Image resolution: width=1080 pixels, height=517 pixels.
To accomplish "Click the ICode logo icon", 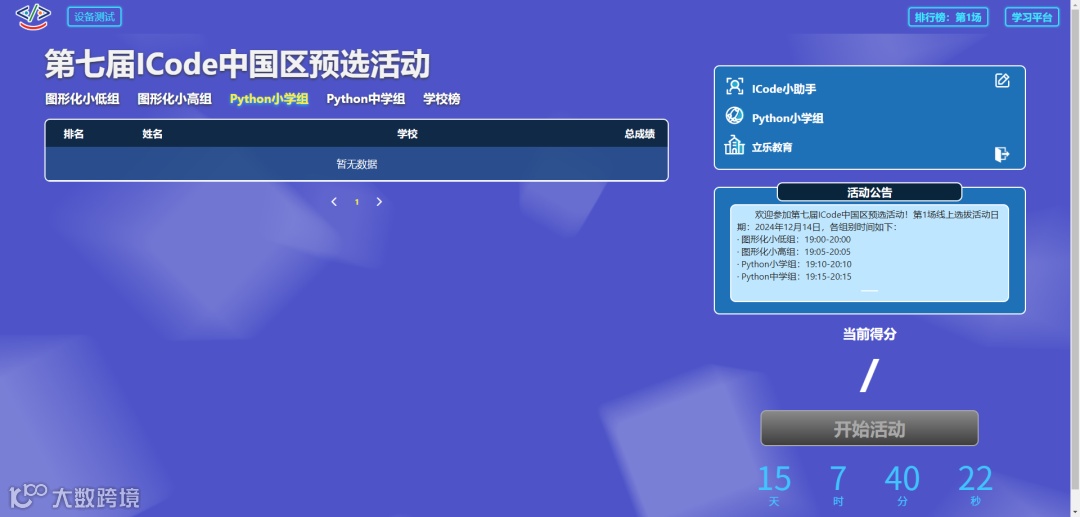I will 33,17.
